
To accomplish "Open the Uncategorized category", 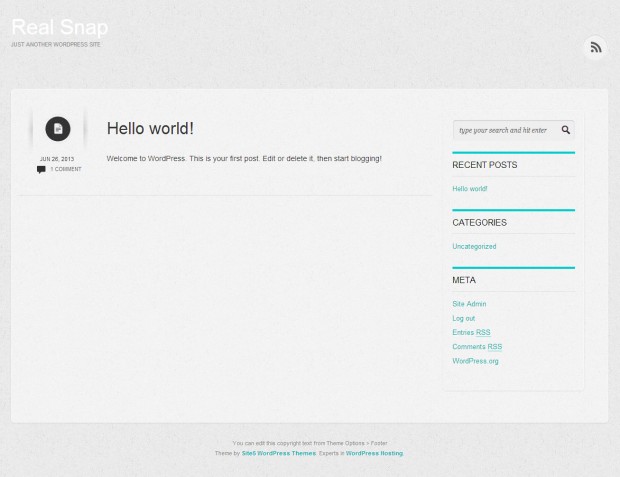I will (x=474, y=246).
